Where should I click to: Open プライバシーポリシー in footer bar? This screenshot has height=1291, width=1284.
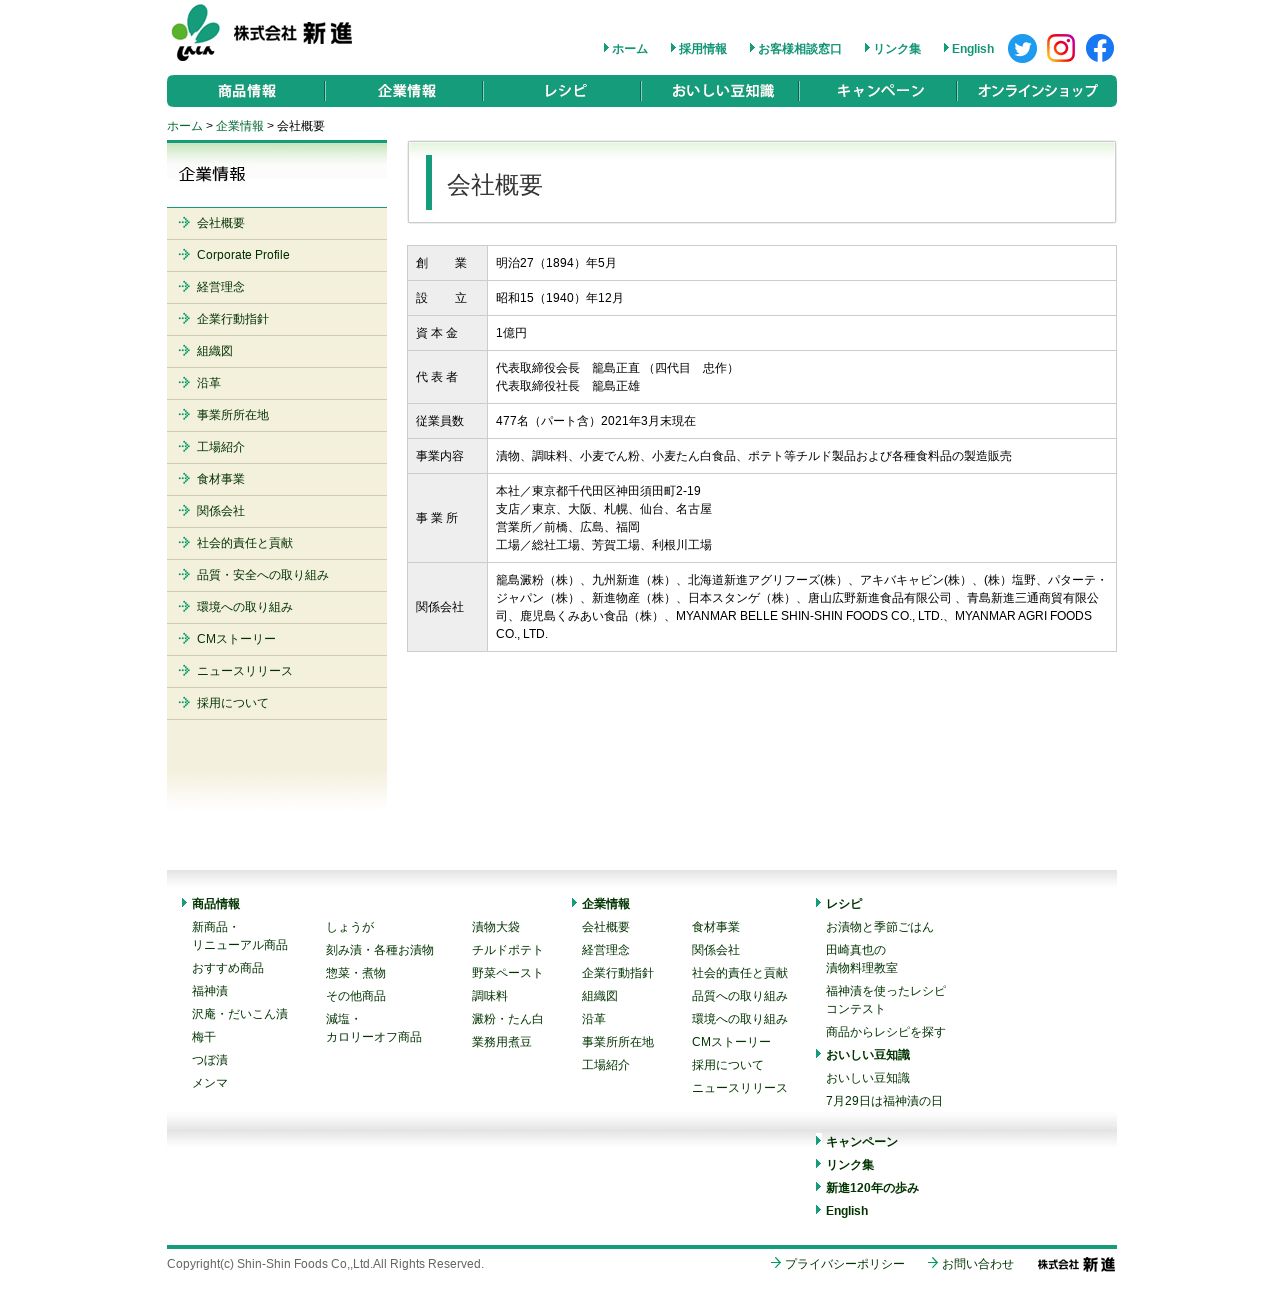[844, 1264]
